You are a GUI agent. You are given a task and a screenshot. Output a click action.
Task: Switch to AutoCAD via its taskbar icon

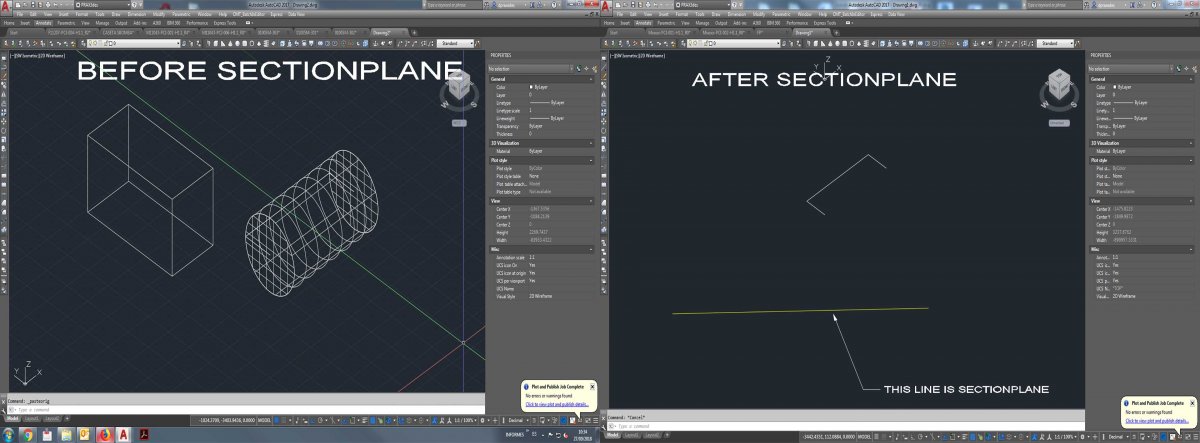122,435
